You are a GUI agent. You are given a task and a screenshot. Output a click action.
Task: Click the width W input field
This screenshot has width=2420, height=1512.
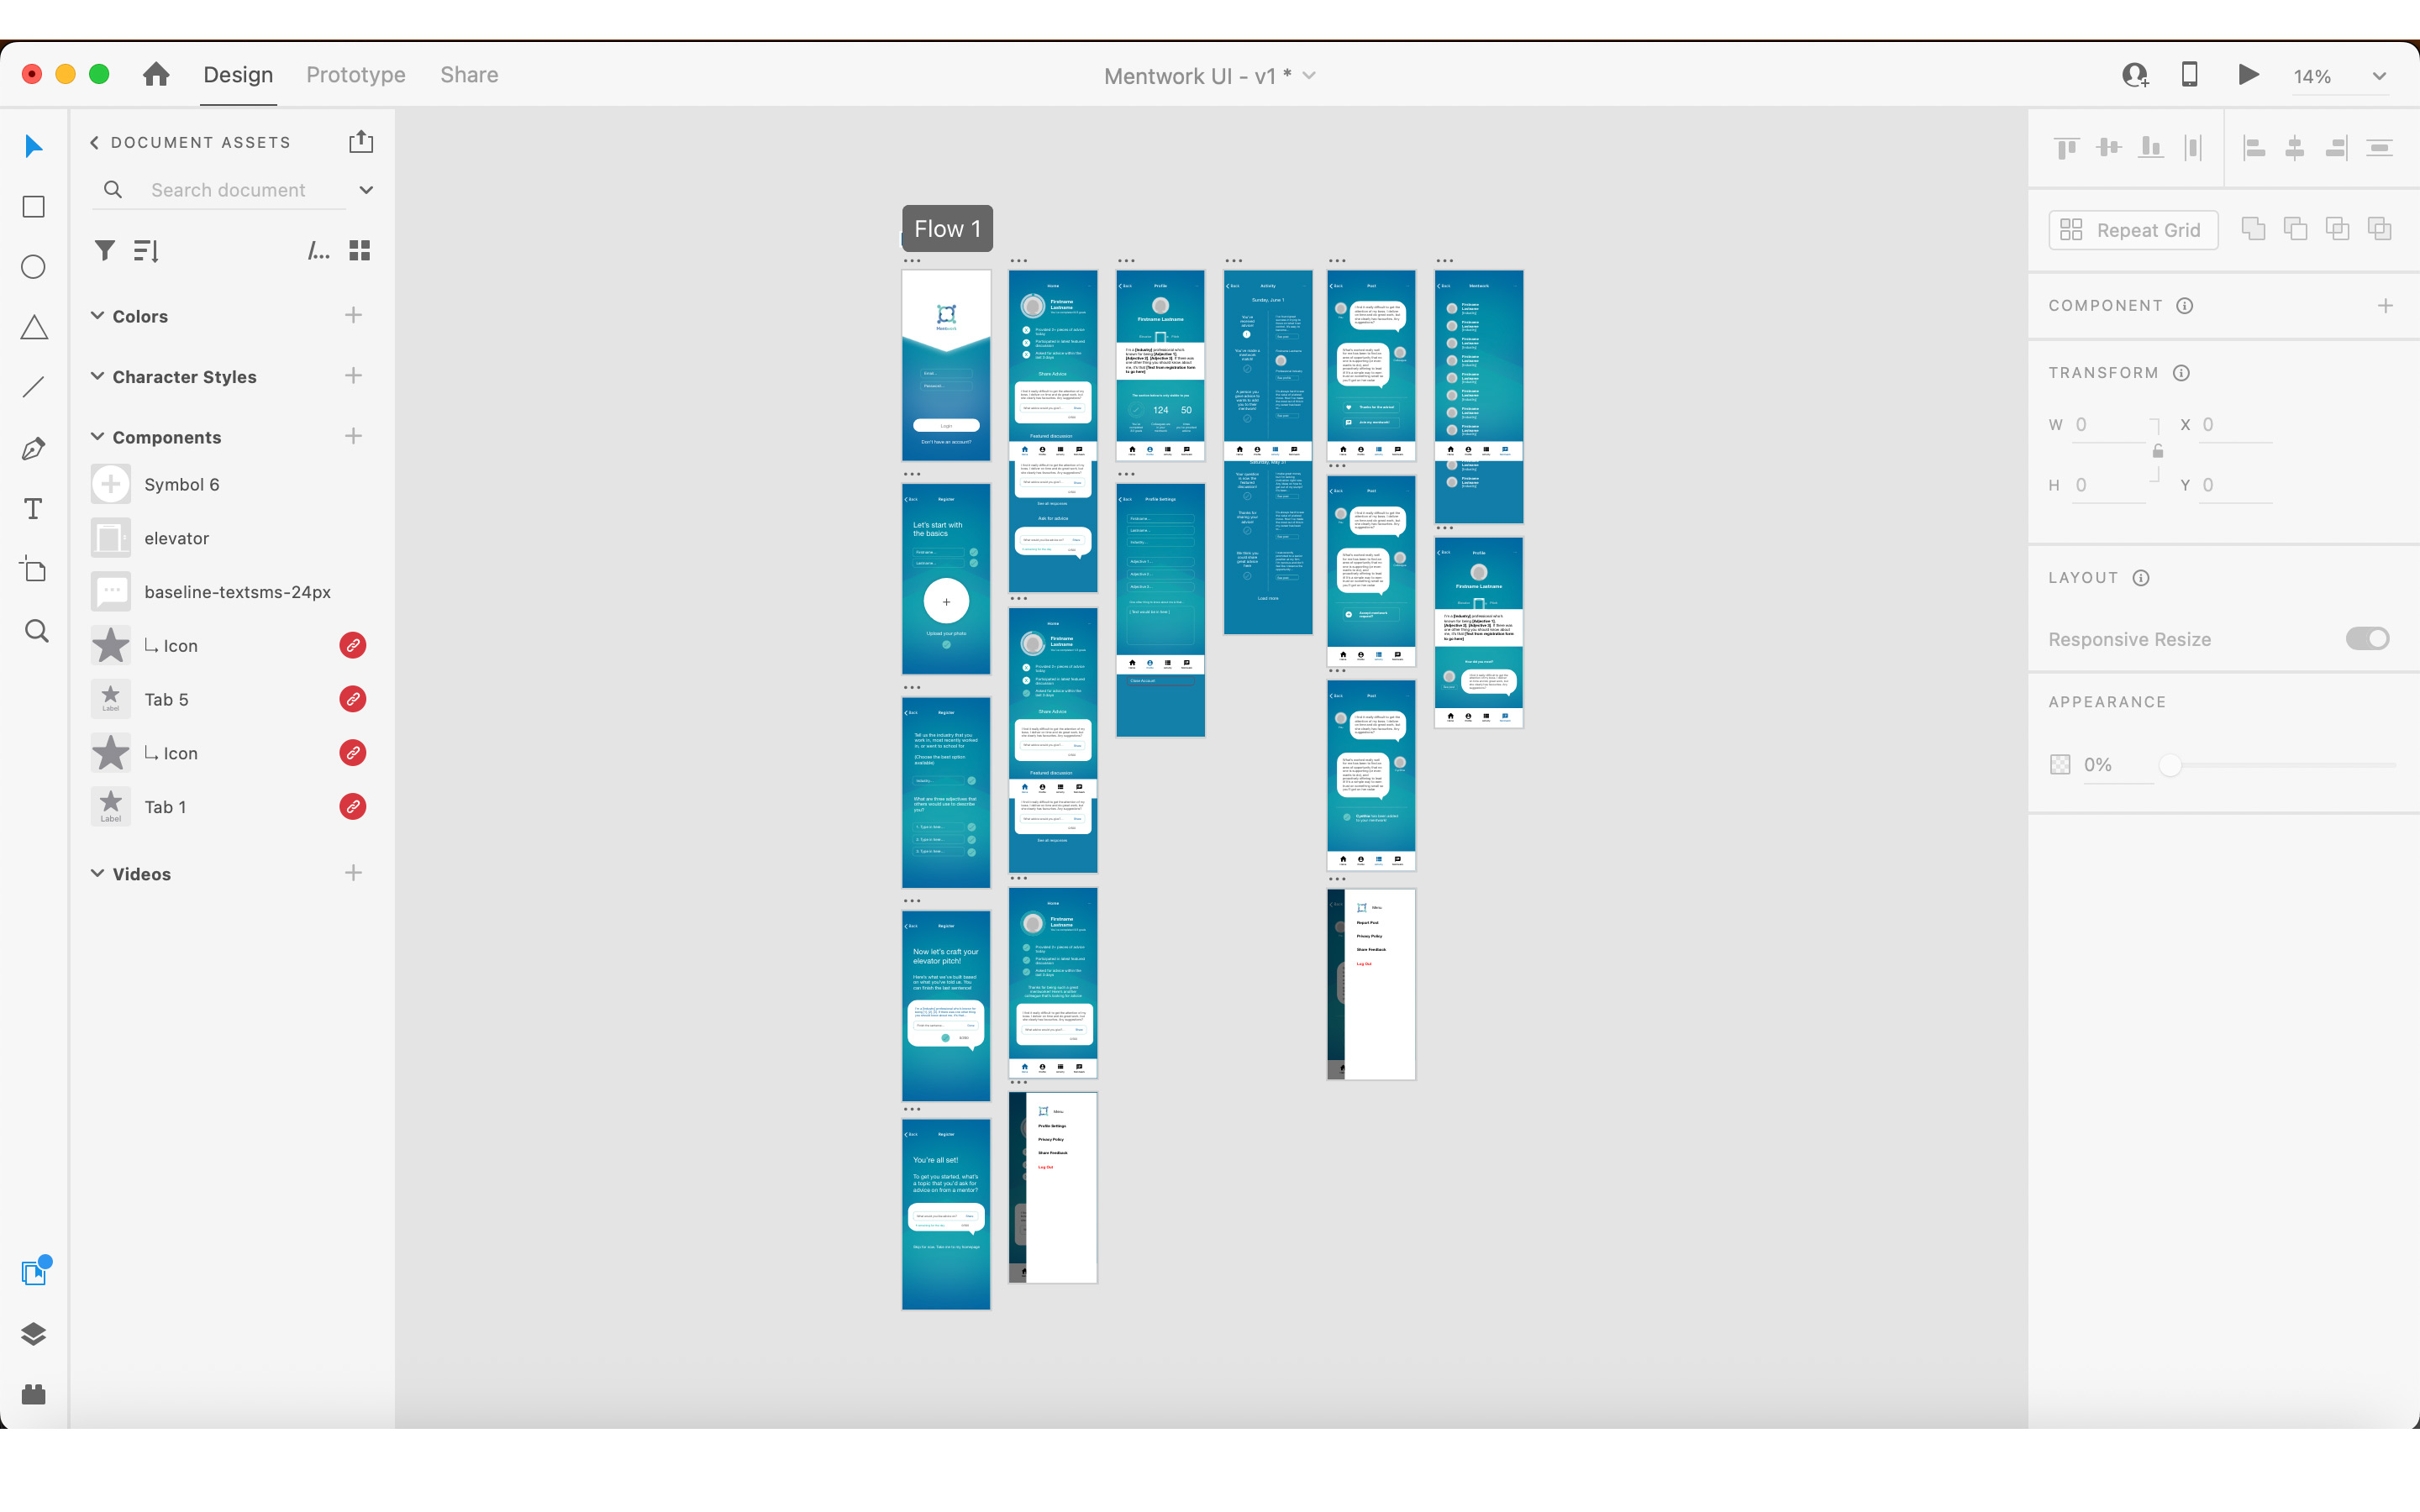coord(2109,425)
